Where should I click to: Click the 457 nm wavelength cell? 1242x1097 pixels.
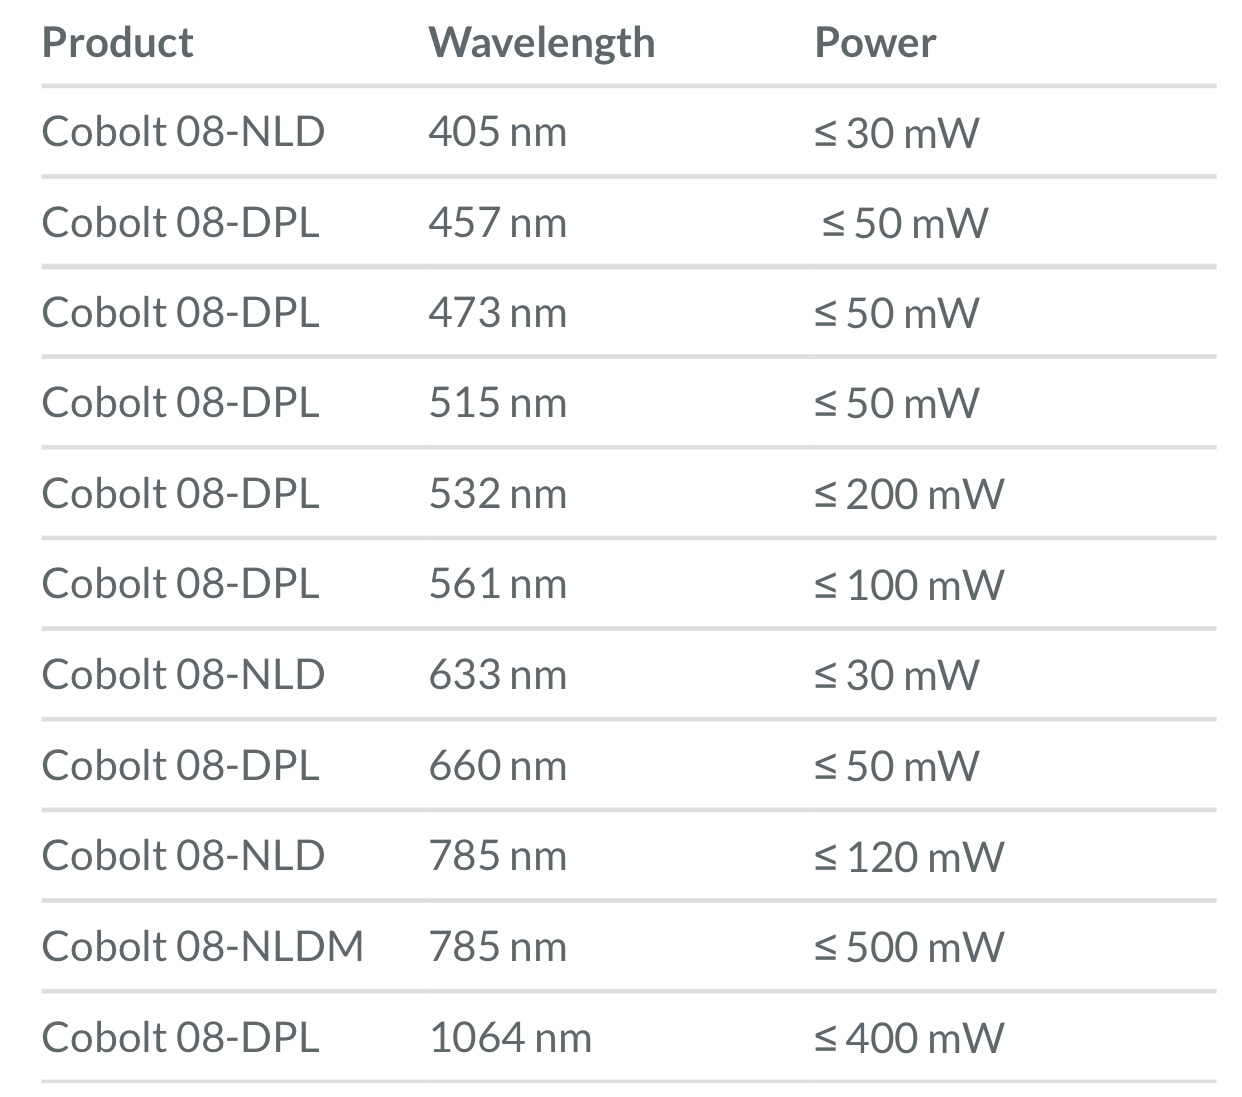click(497, 222)
